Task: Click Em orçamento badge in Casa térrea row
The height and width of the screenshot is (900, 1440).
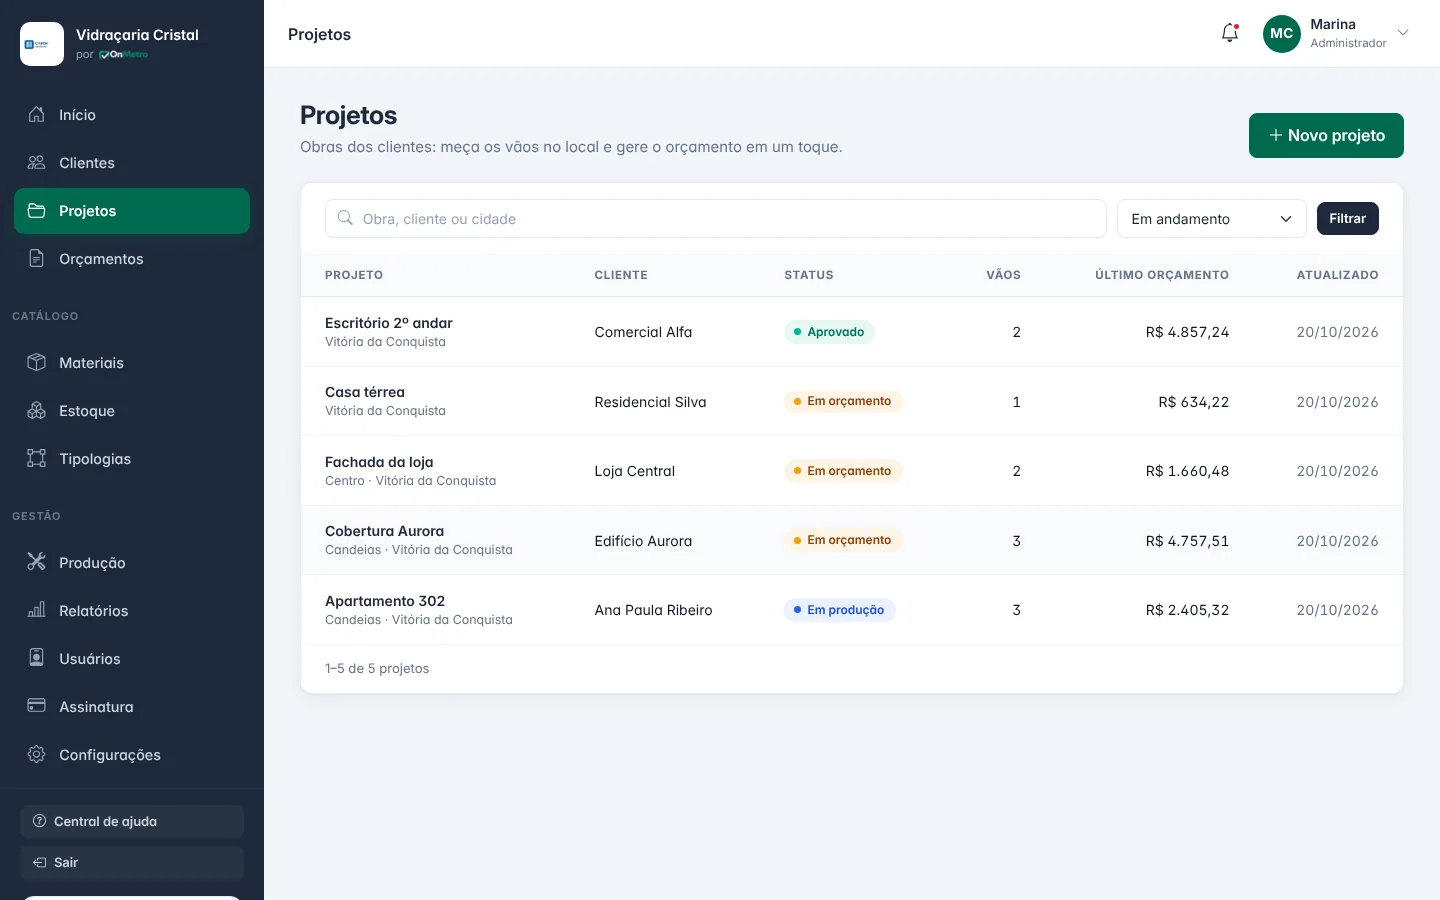Action: [843, 401]
